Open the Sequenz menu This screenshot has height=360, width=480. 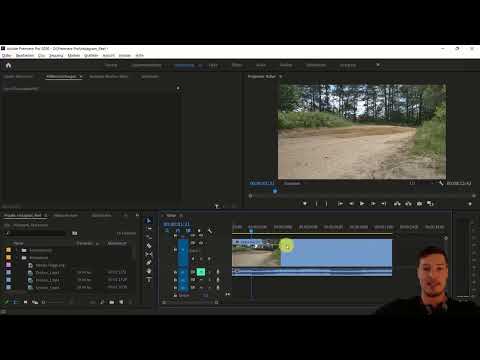pyautogui.click(x=56, y=55)
